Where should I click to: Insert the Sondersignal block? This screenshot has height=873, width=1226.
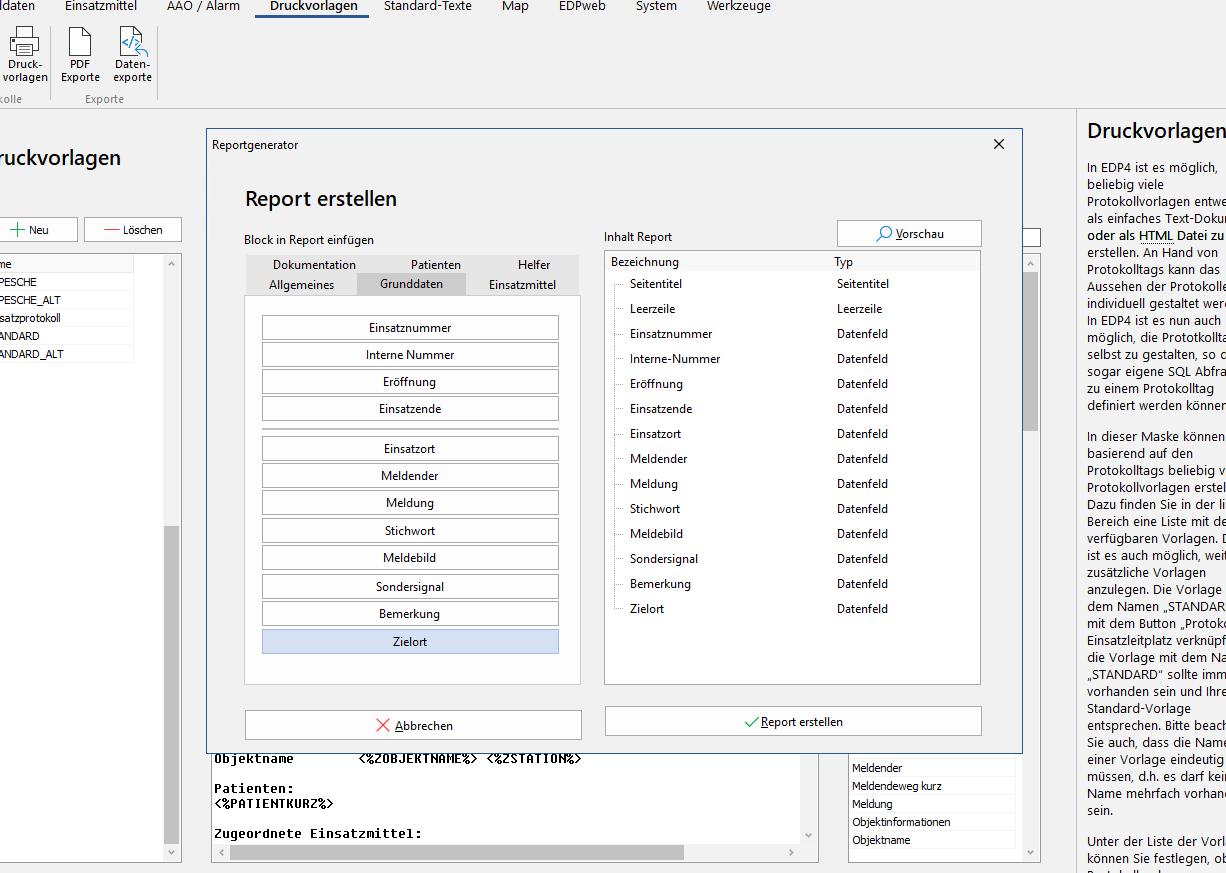[x=410, y=587]
